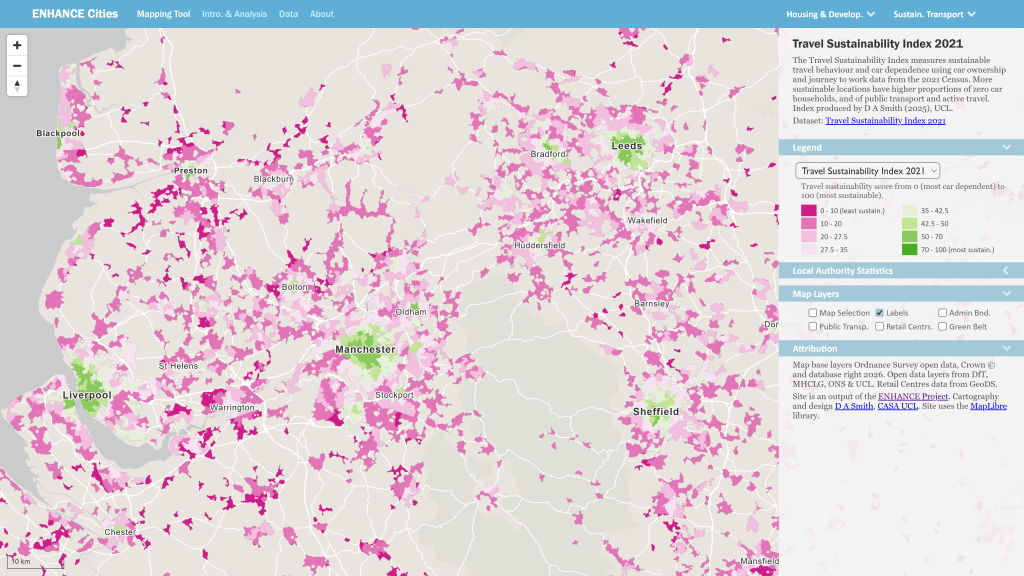
Task: Click the Barnsley label on the map
Action: tap(652, 304)
